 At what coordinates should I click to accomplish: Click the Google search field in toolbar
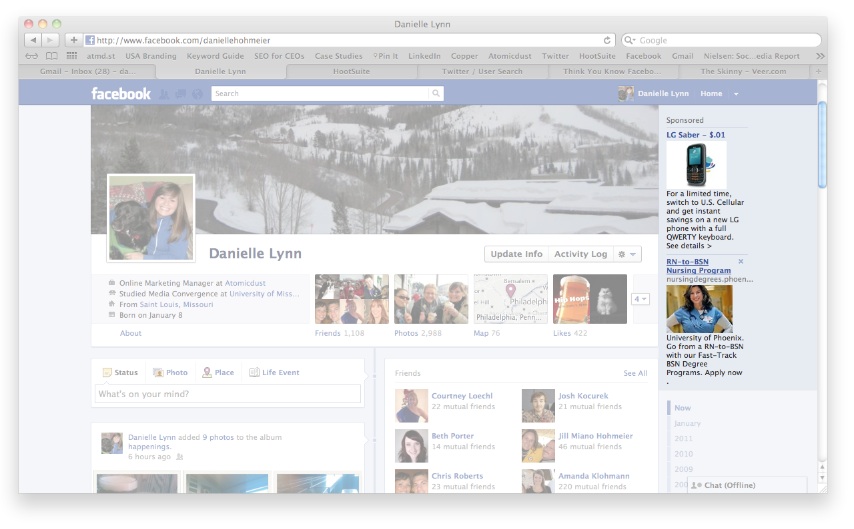coord(721,40)
